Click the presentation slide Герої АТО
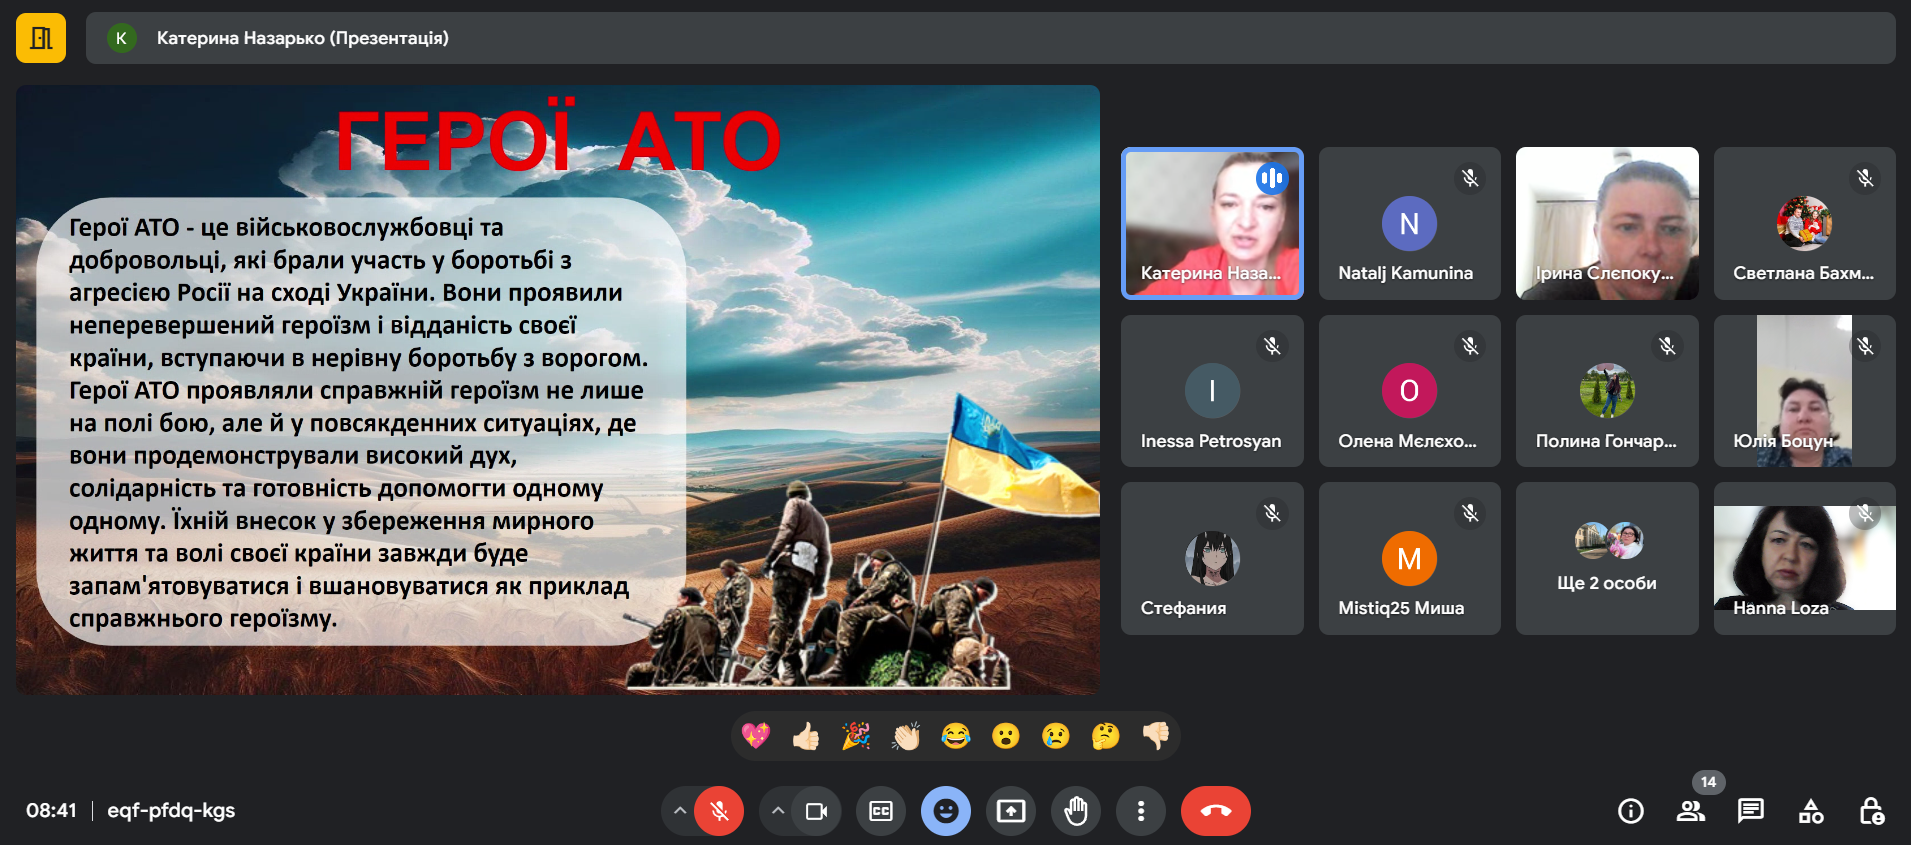 click(x=557, y=390)
